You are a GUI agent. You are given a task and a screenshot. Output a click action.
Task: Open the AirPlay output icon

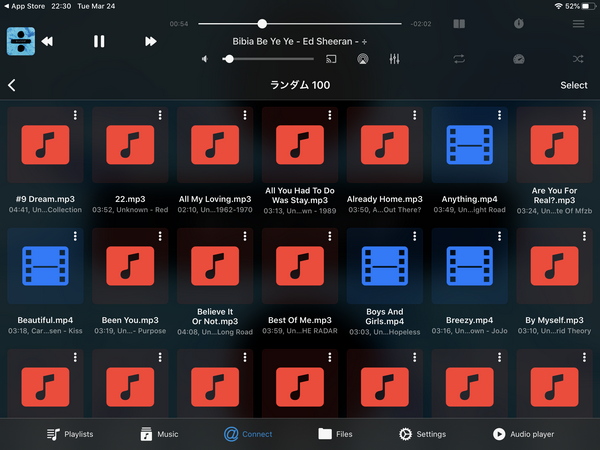click(363, 59)
